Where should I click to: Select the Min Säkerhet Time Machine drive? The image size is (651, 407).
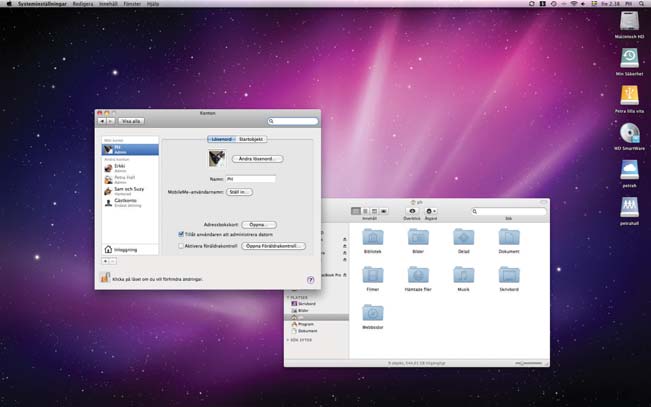coord(629,58)
